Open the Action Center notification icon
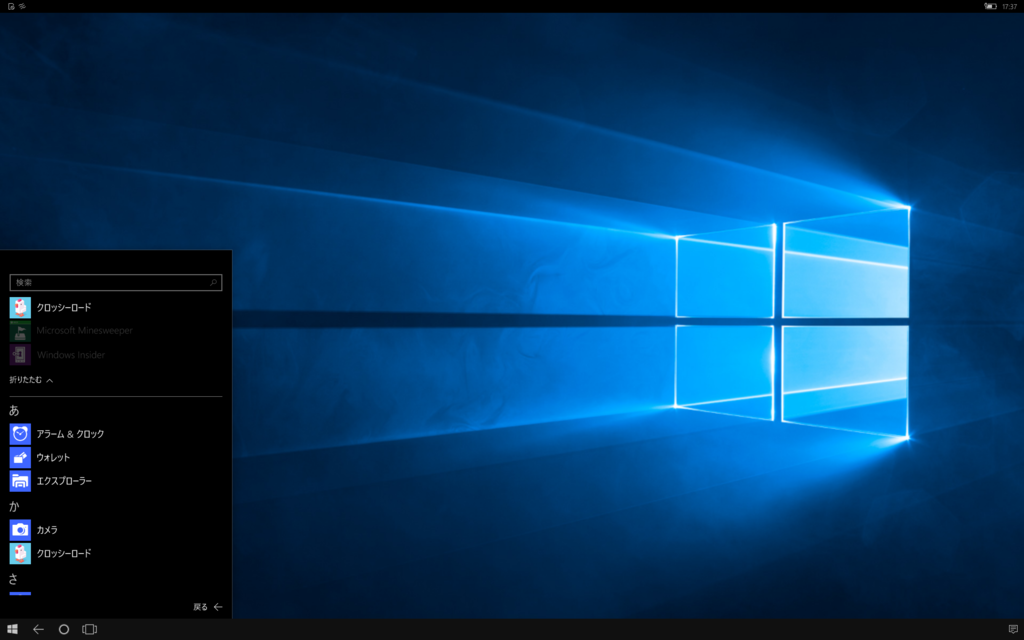This screenshot has width=1024, height=640. click(x=1013, y=630)
